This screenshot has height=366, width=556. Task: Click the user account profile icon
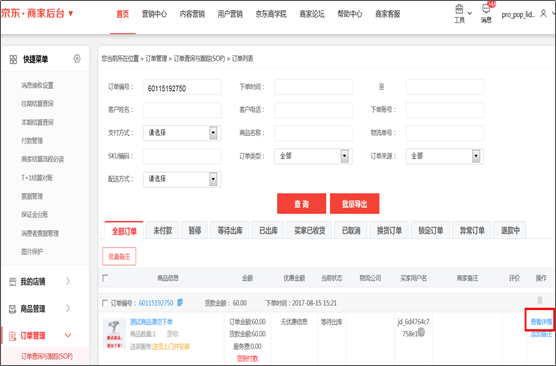[543, 14]
